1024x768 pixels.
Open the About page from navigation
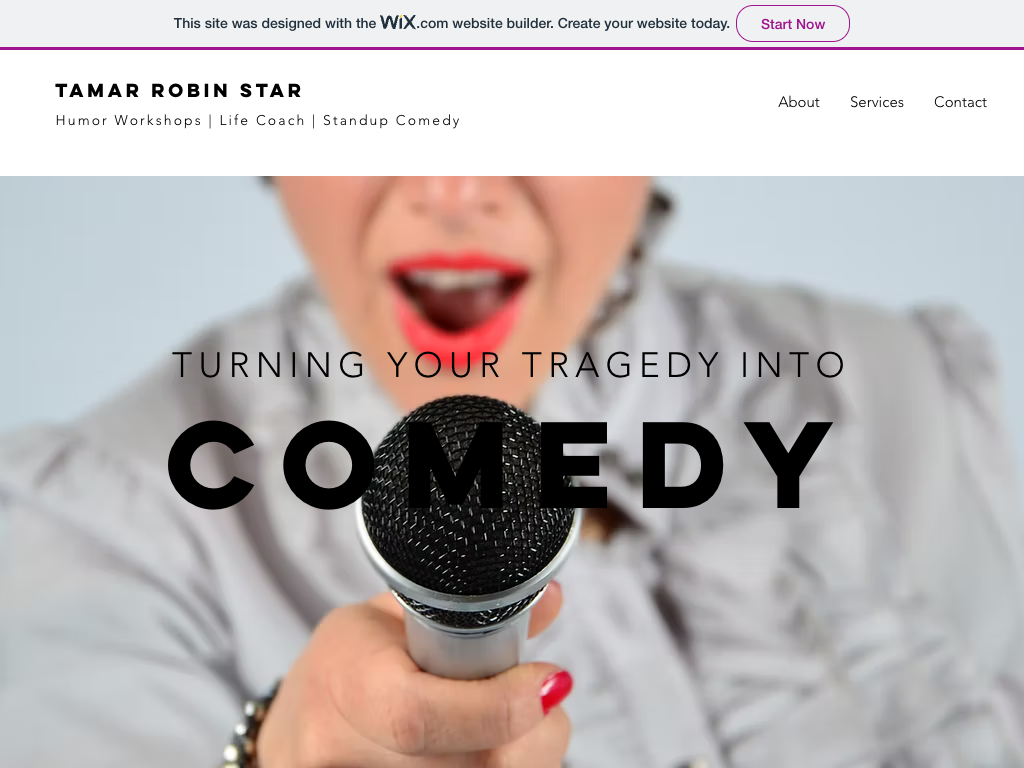click(x=798, y=102)
